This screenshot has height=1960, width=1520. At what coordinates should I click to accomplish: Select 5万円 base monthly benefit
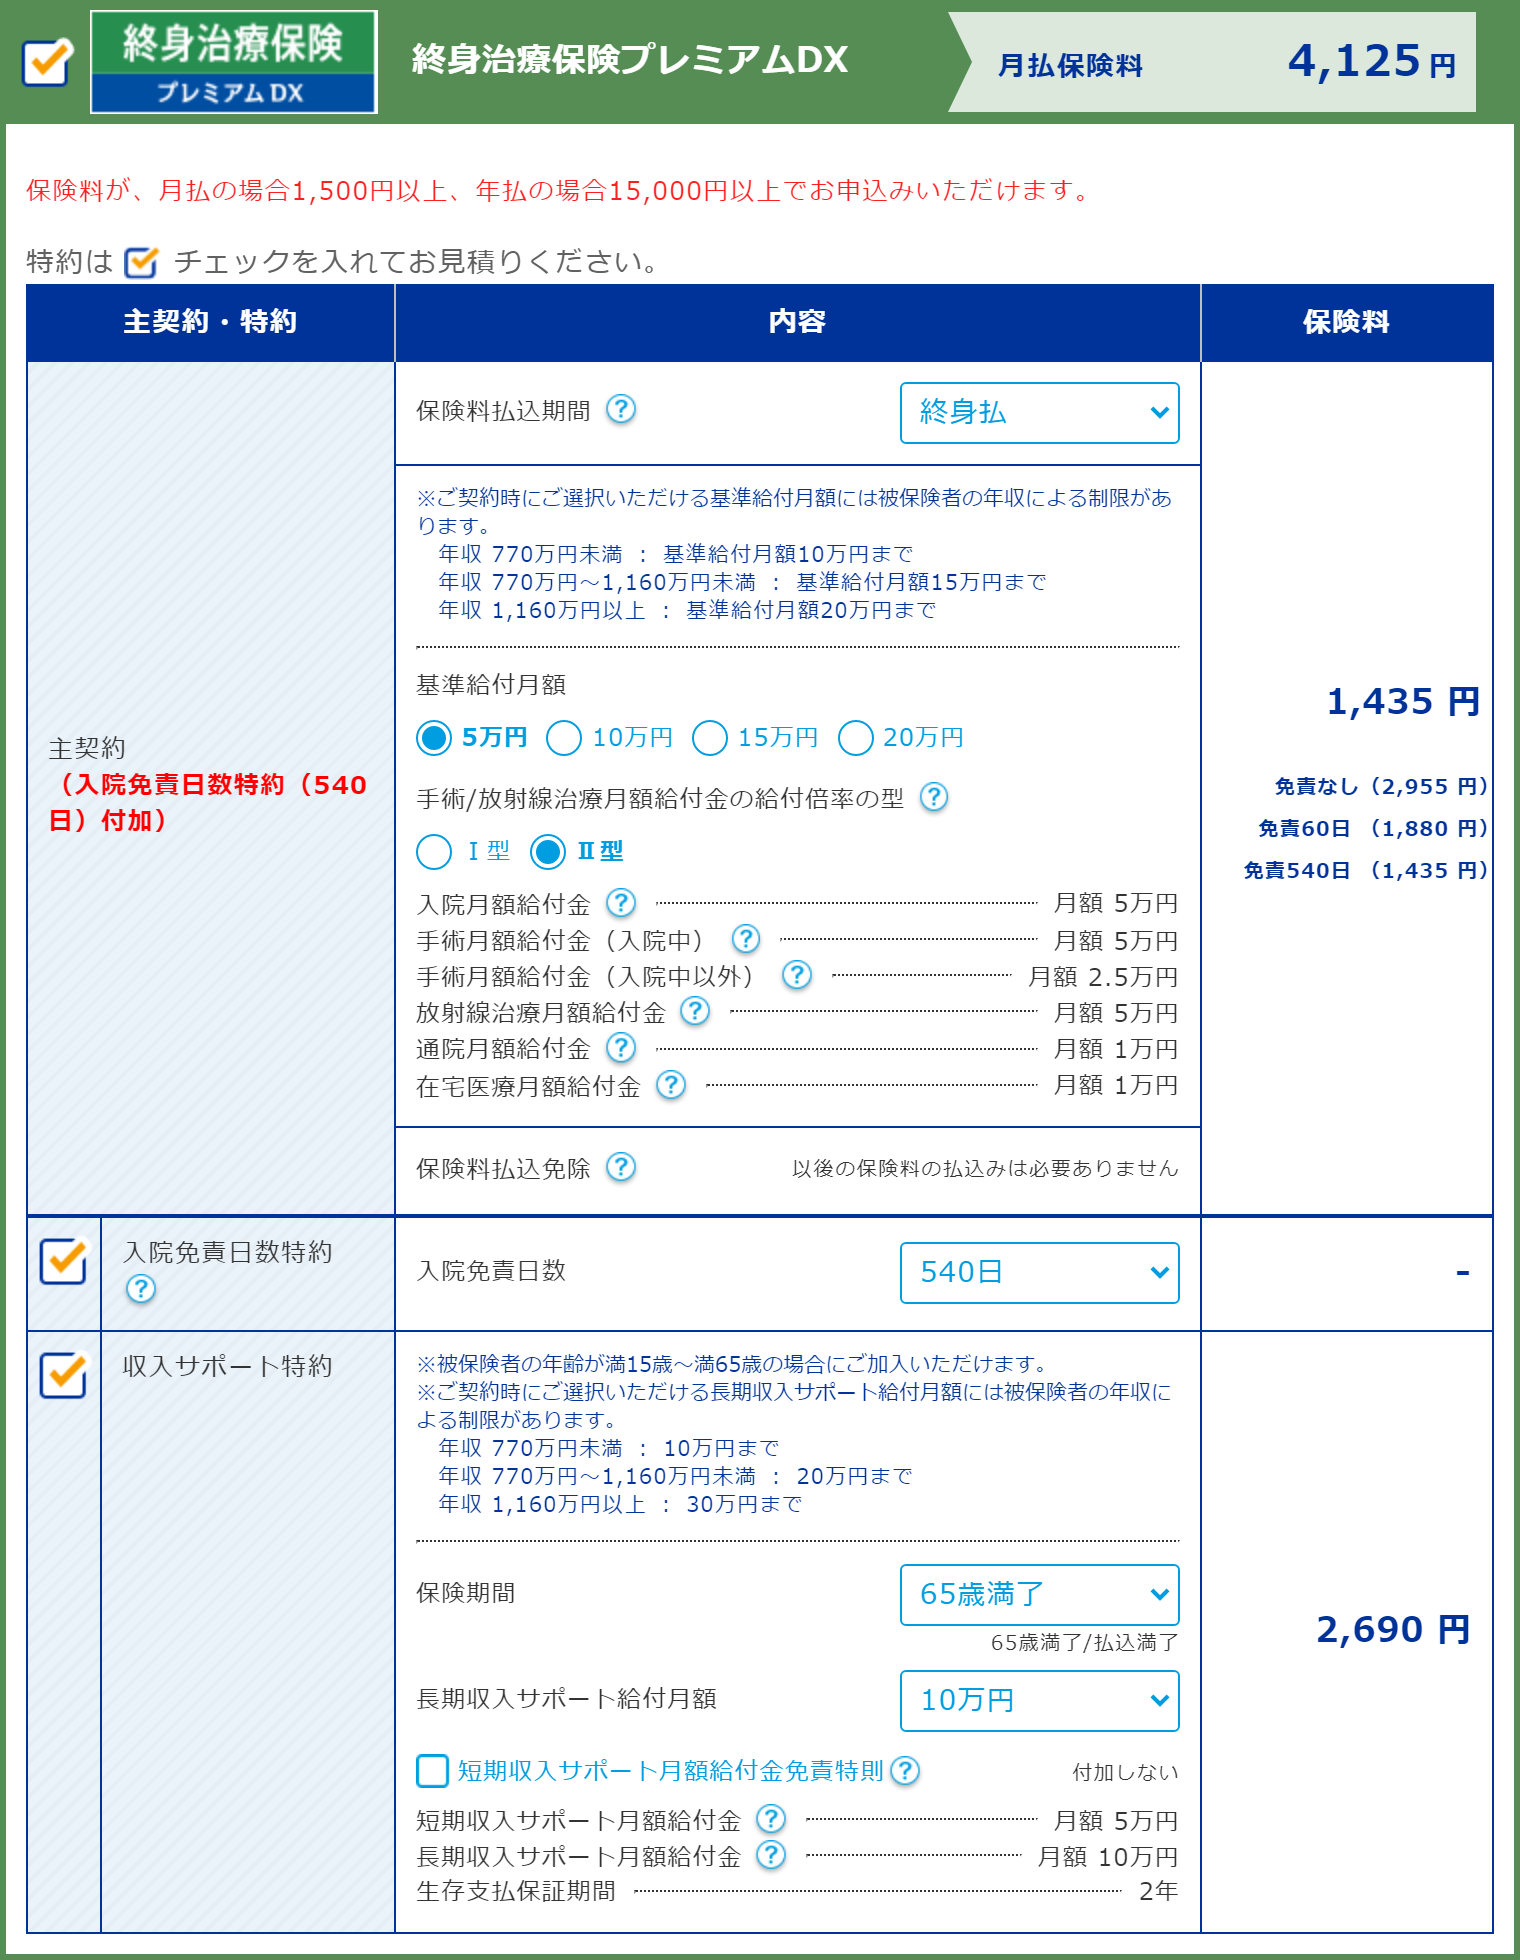434,738
